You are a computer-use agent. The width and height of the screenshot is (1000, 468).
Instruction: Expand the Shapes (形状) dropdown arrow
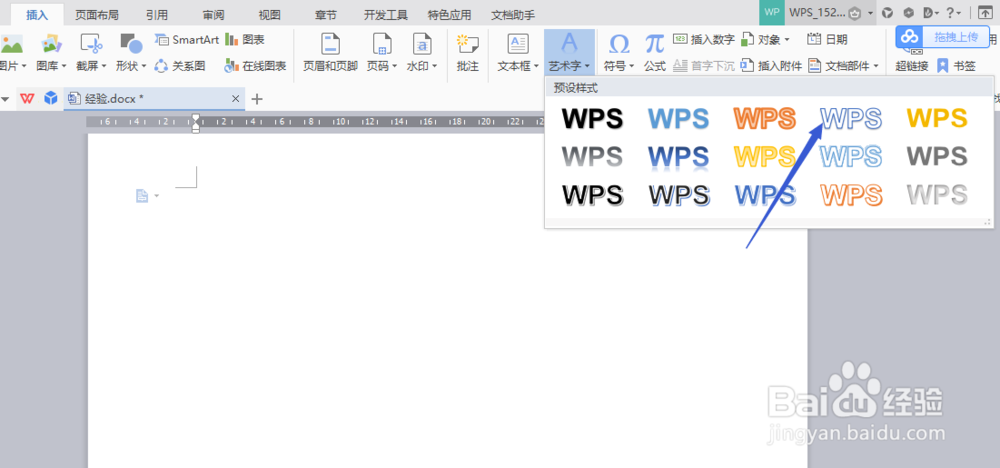[x=144, y=66]
